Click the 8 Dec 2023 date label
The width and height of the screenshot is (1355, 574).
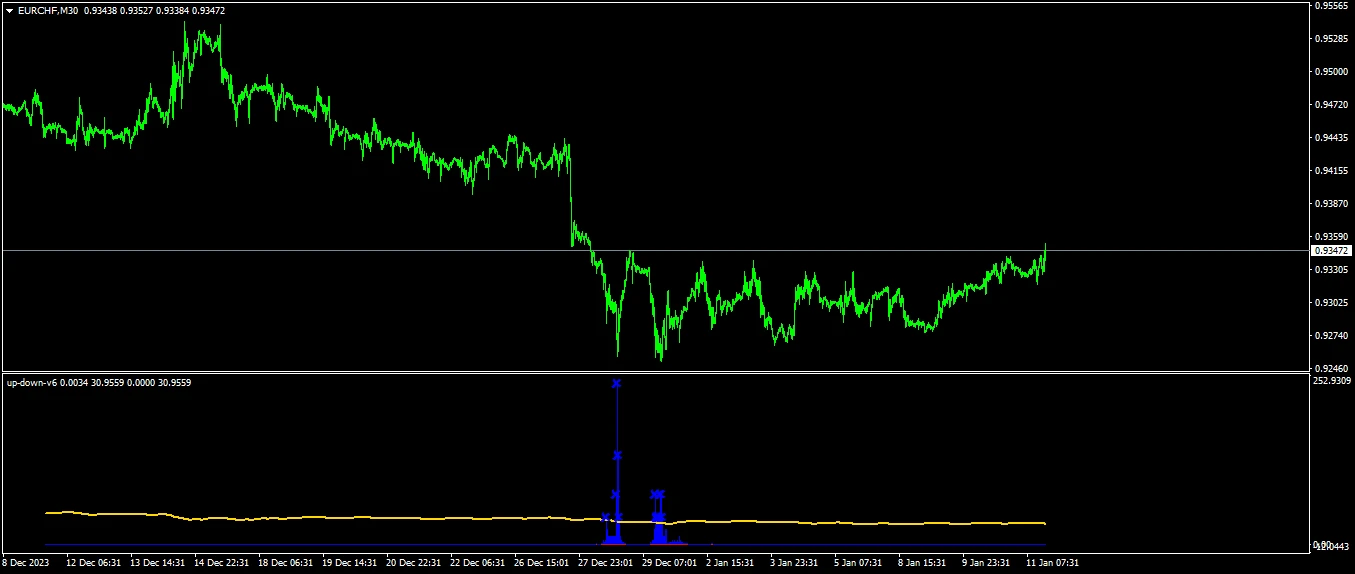(26, 562)
